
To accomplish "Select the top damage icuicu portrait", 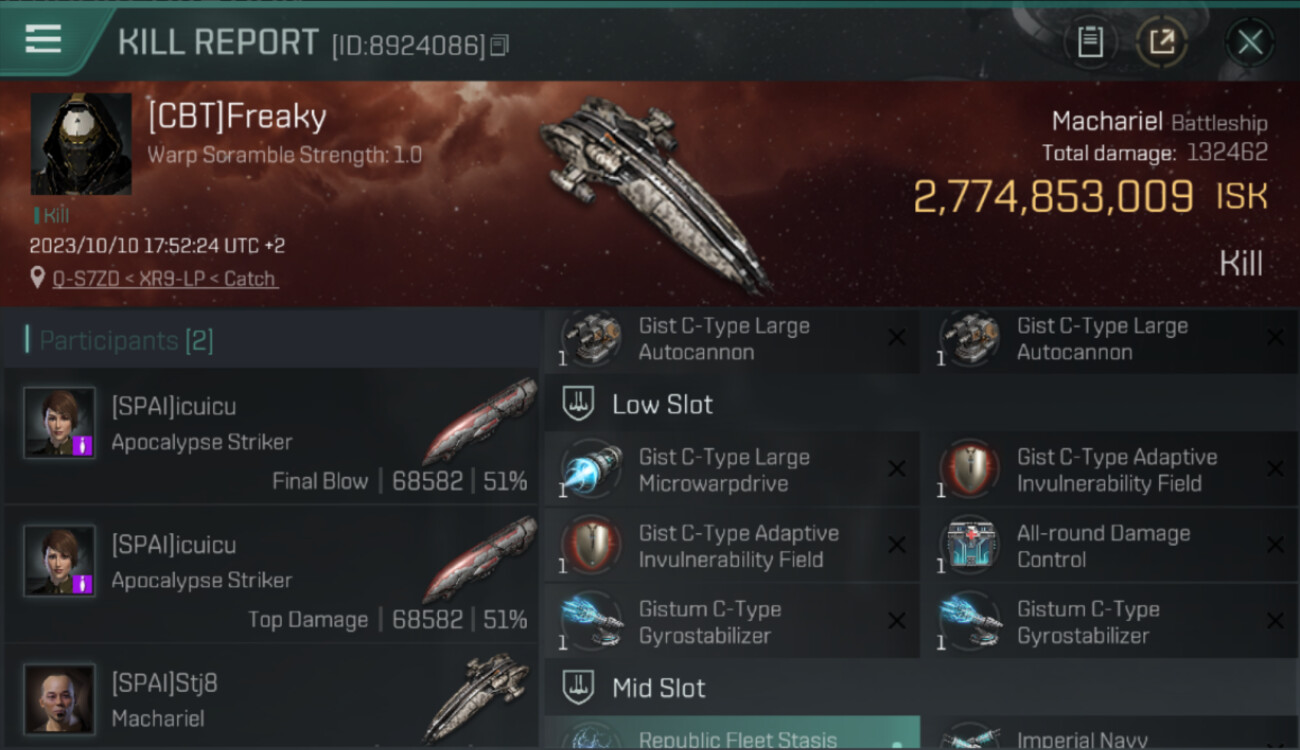I will [60, 561].
